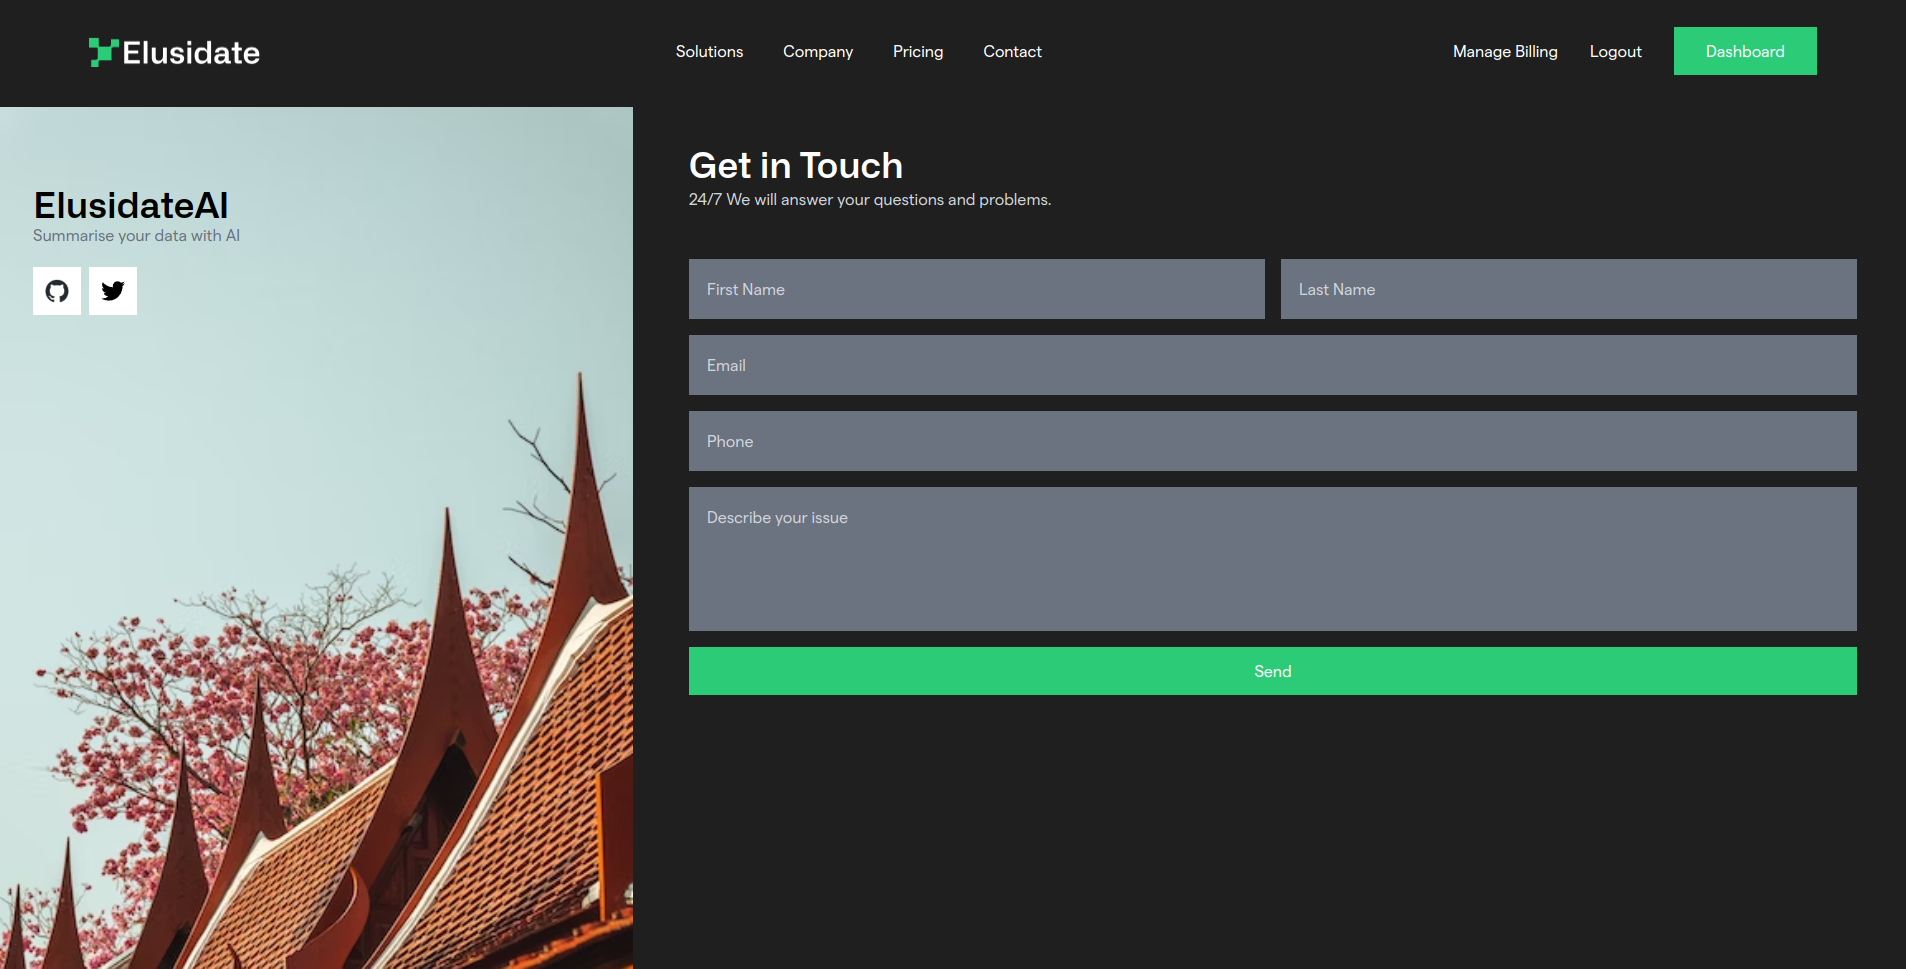Click the Summarise your data with AI text
1906x969 pixels.
coord(136,236)
